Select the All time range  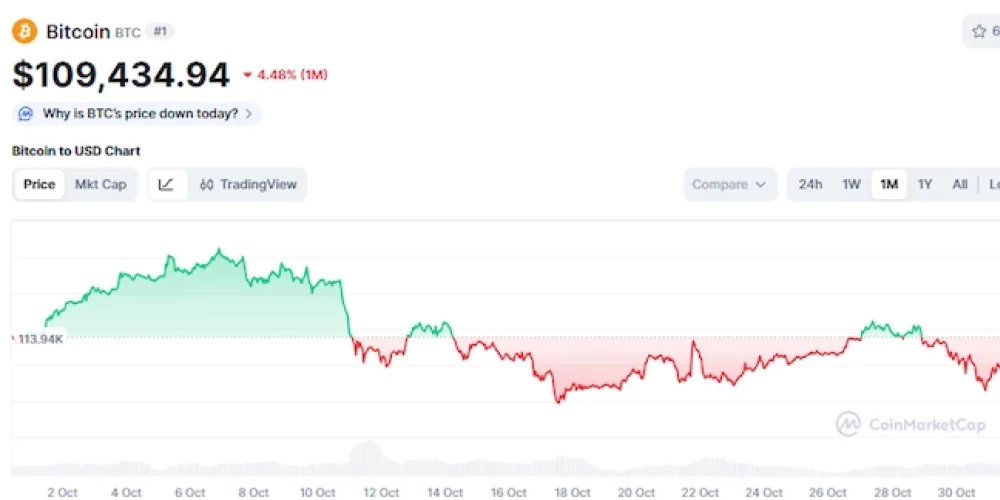[960, 184]
